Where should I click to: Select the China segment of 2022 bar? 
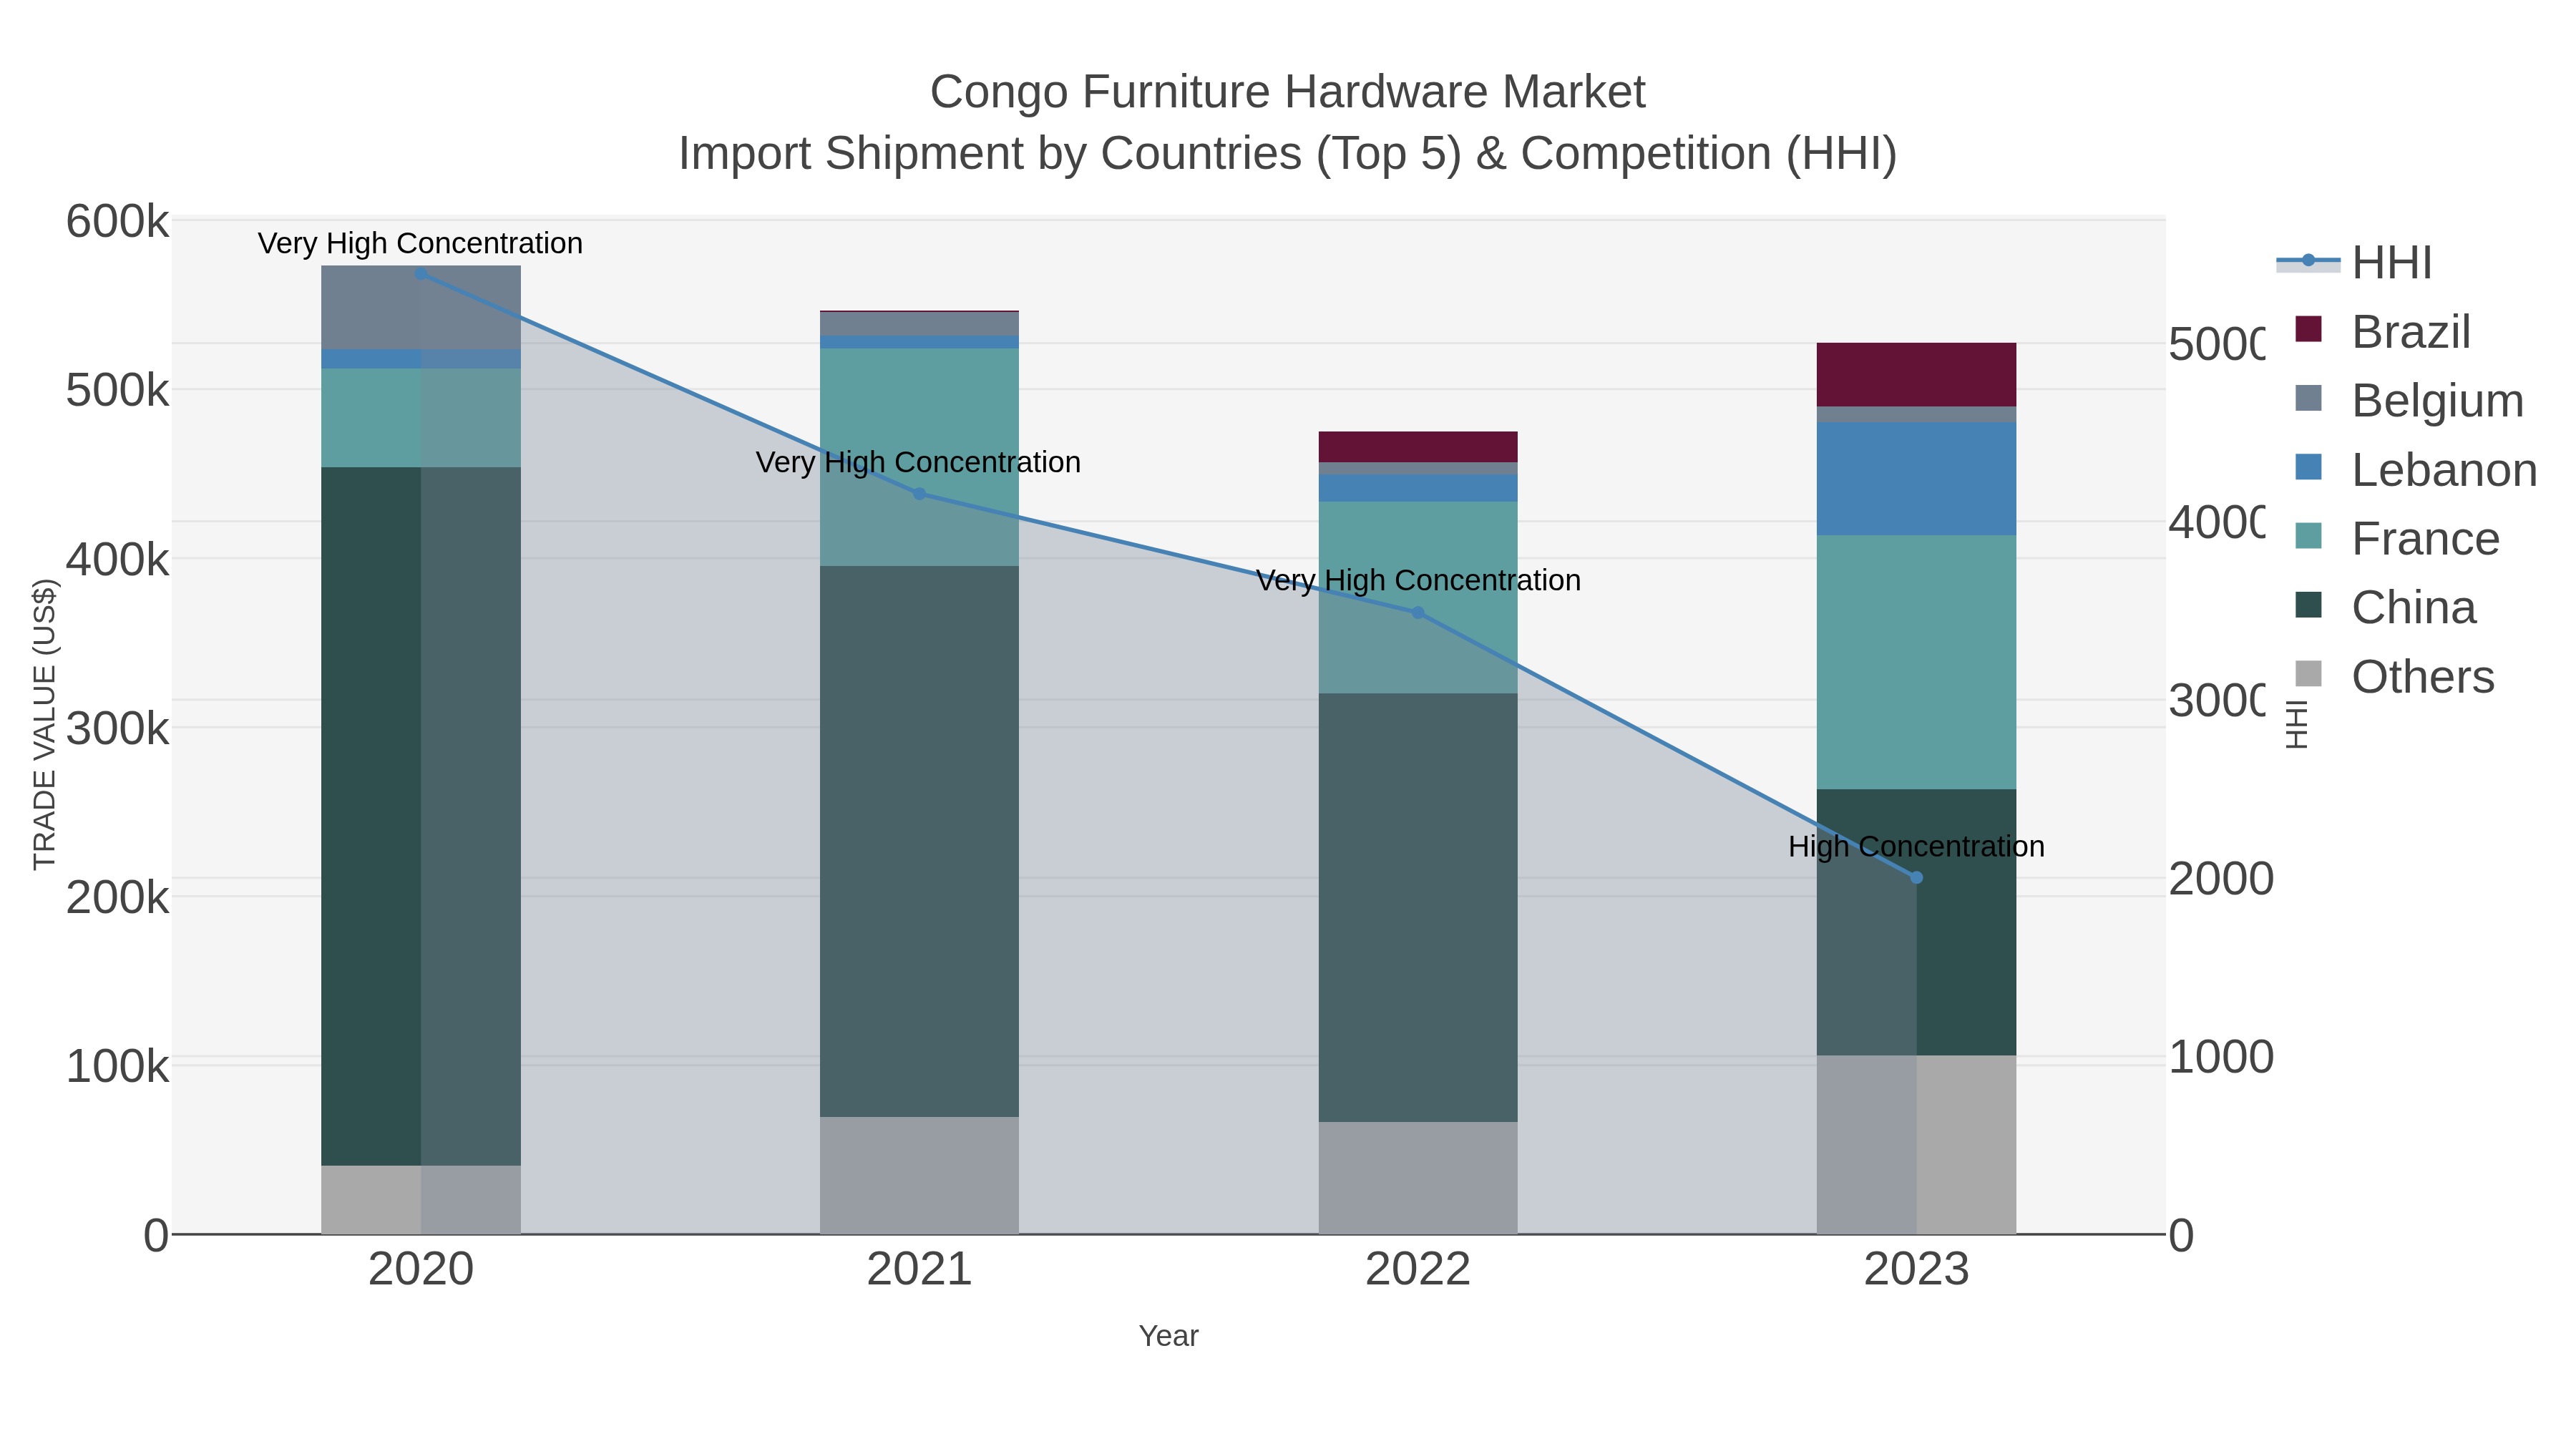[x=1418, y=908]
